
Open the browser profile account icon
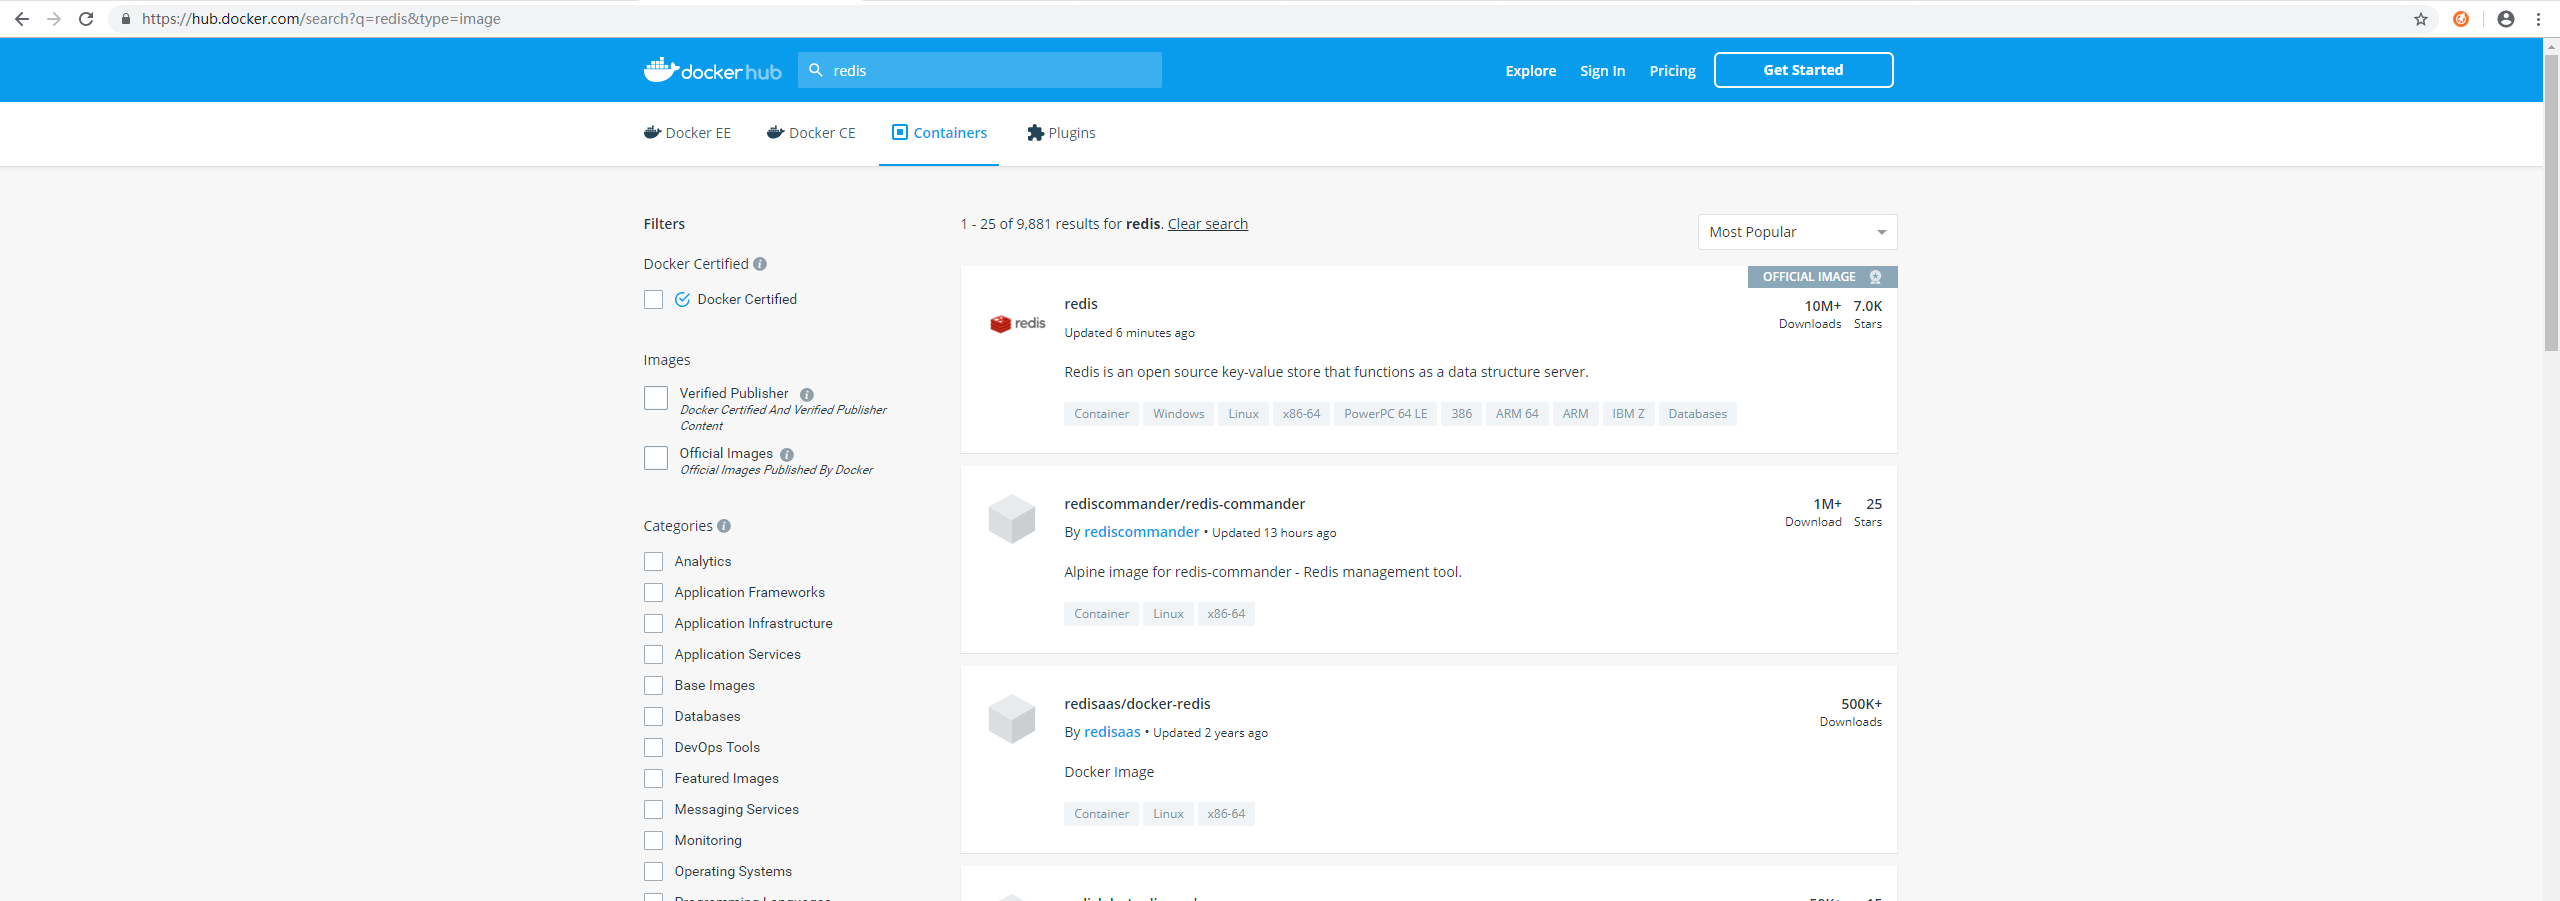pos(2506,19)
